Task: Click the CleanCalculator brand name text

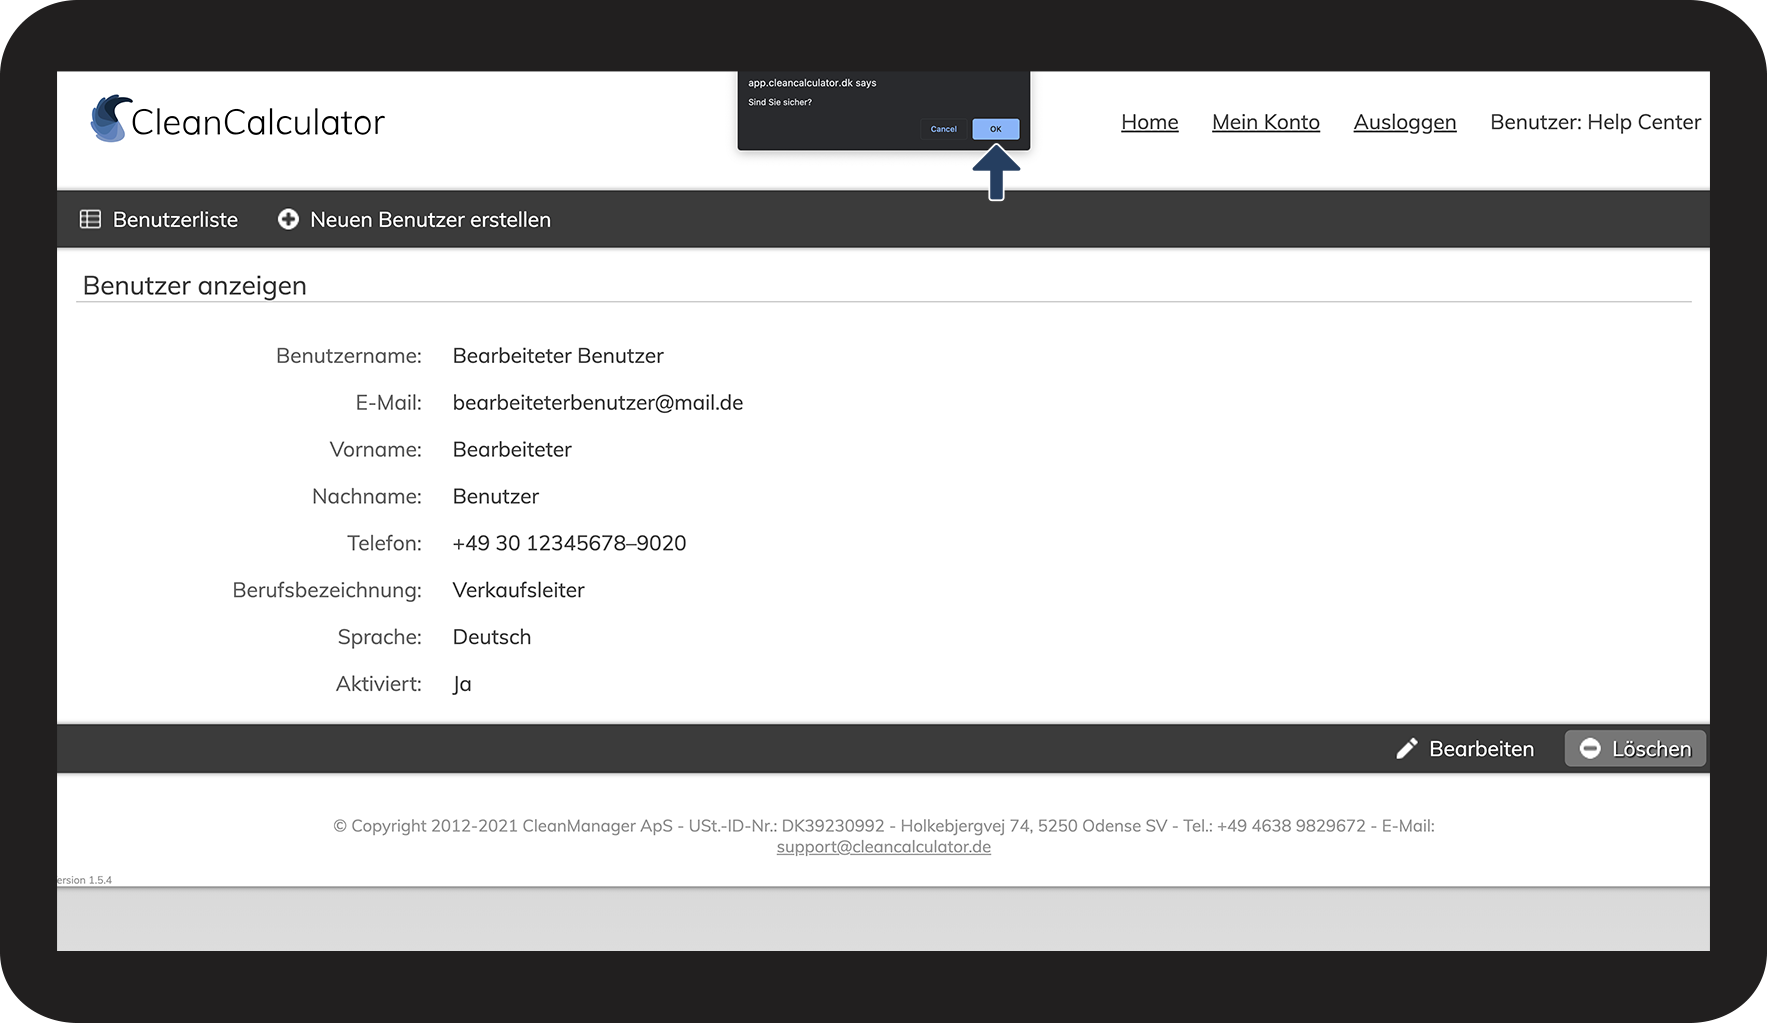Action: [258, 122]
